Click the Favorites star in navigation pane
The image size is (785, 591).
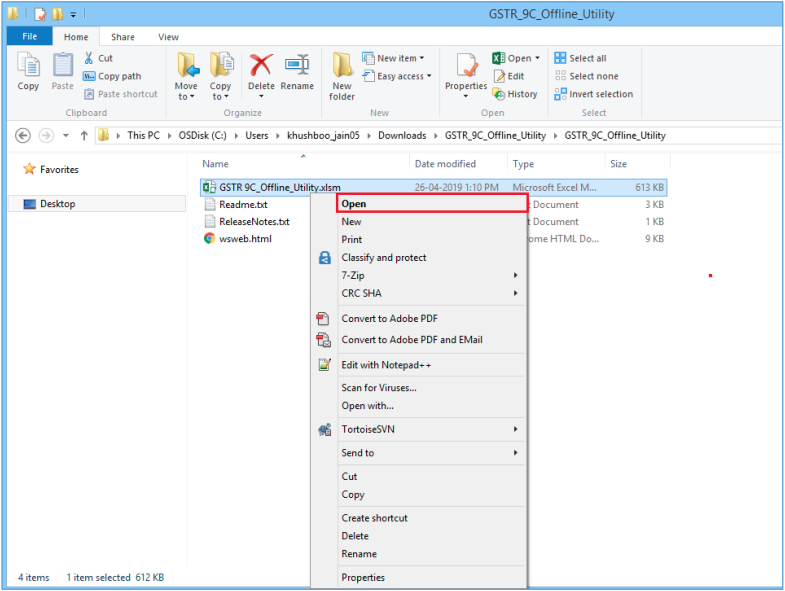tap(30, 169)
